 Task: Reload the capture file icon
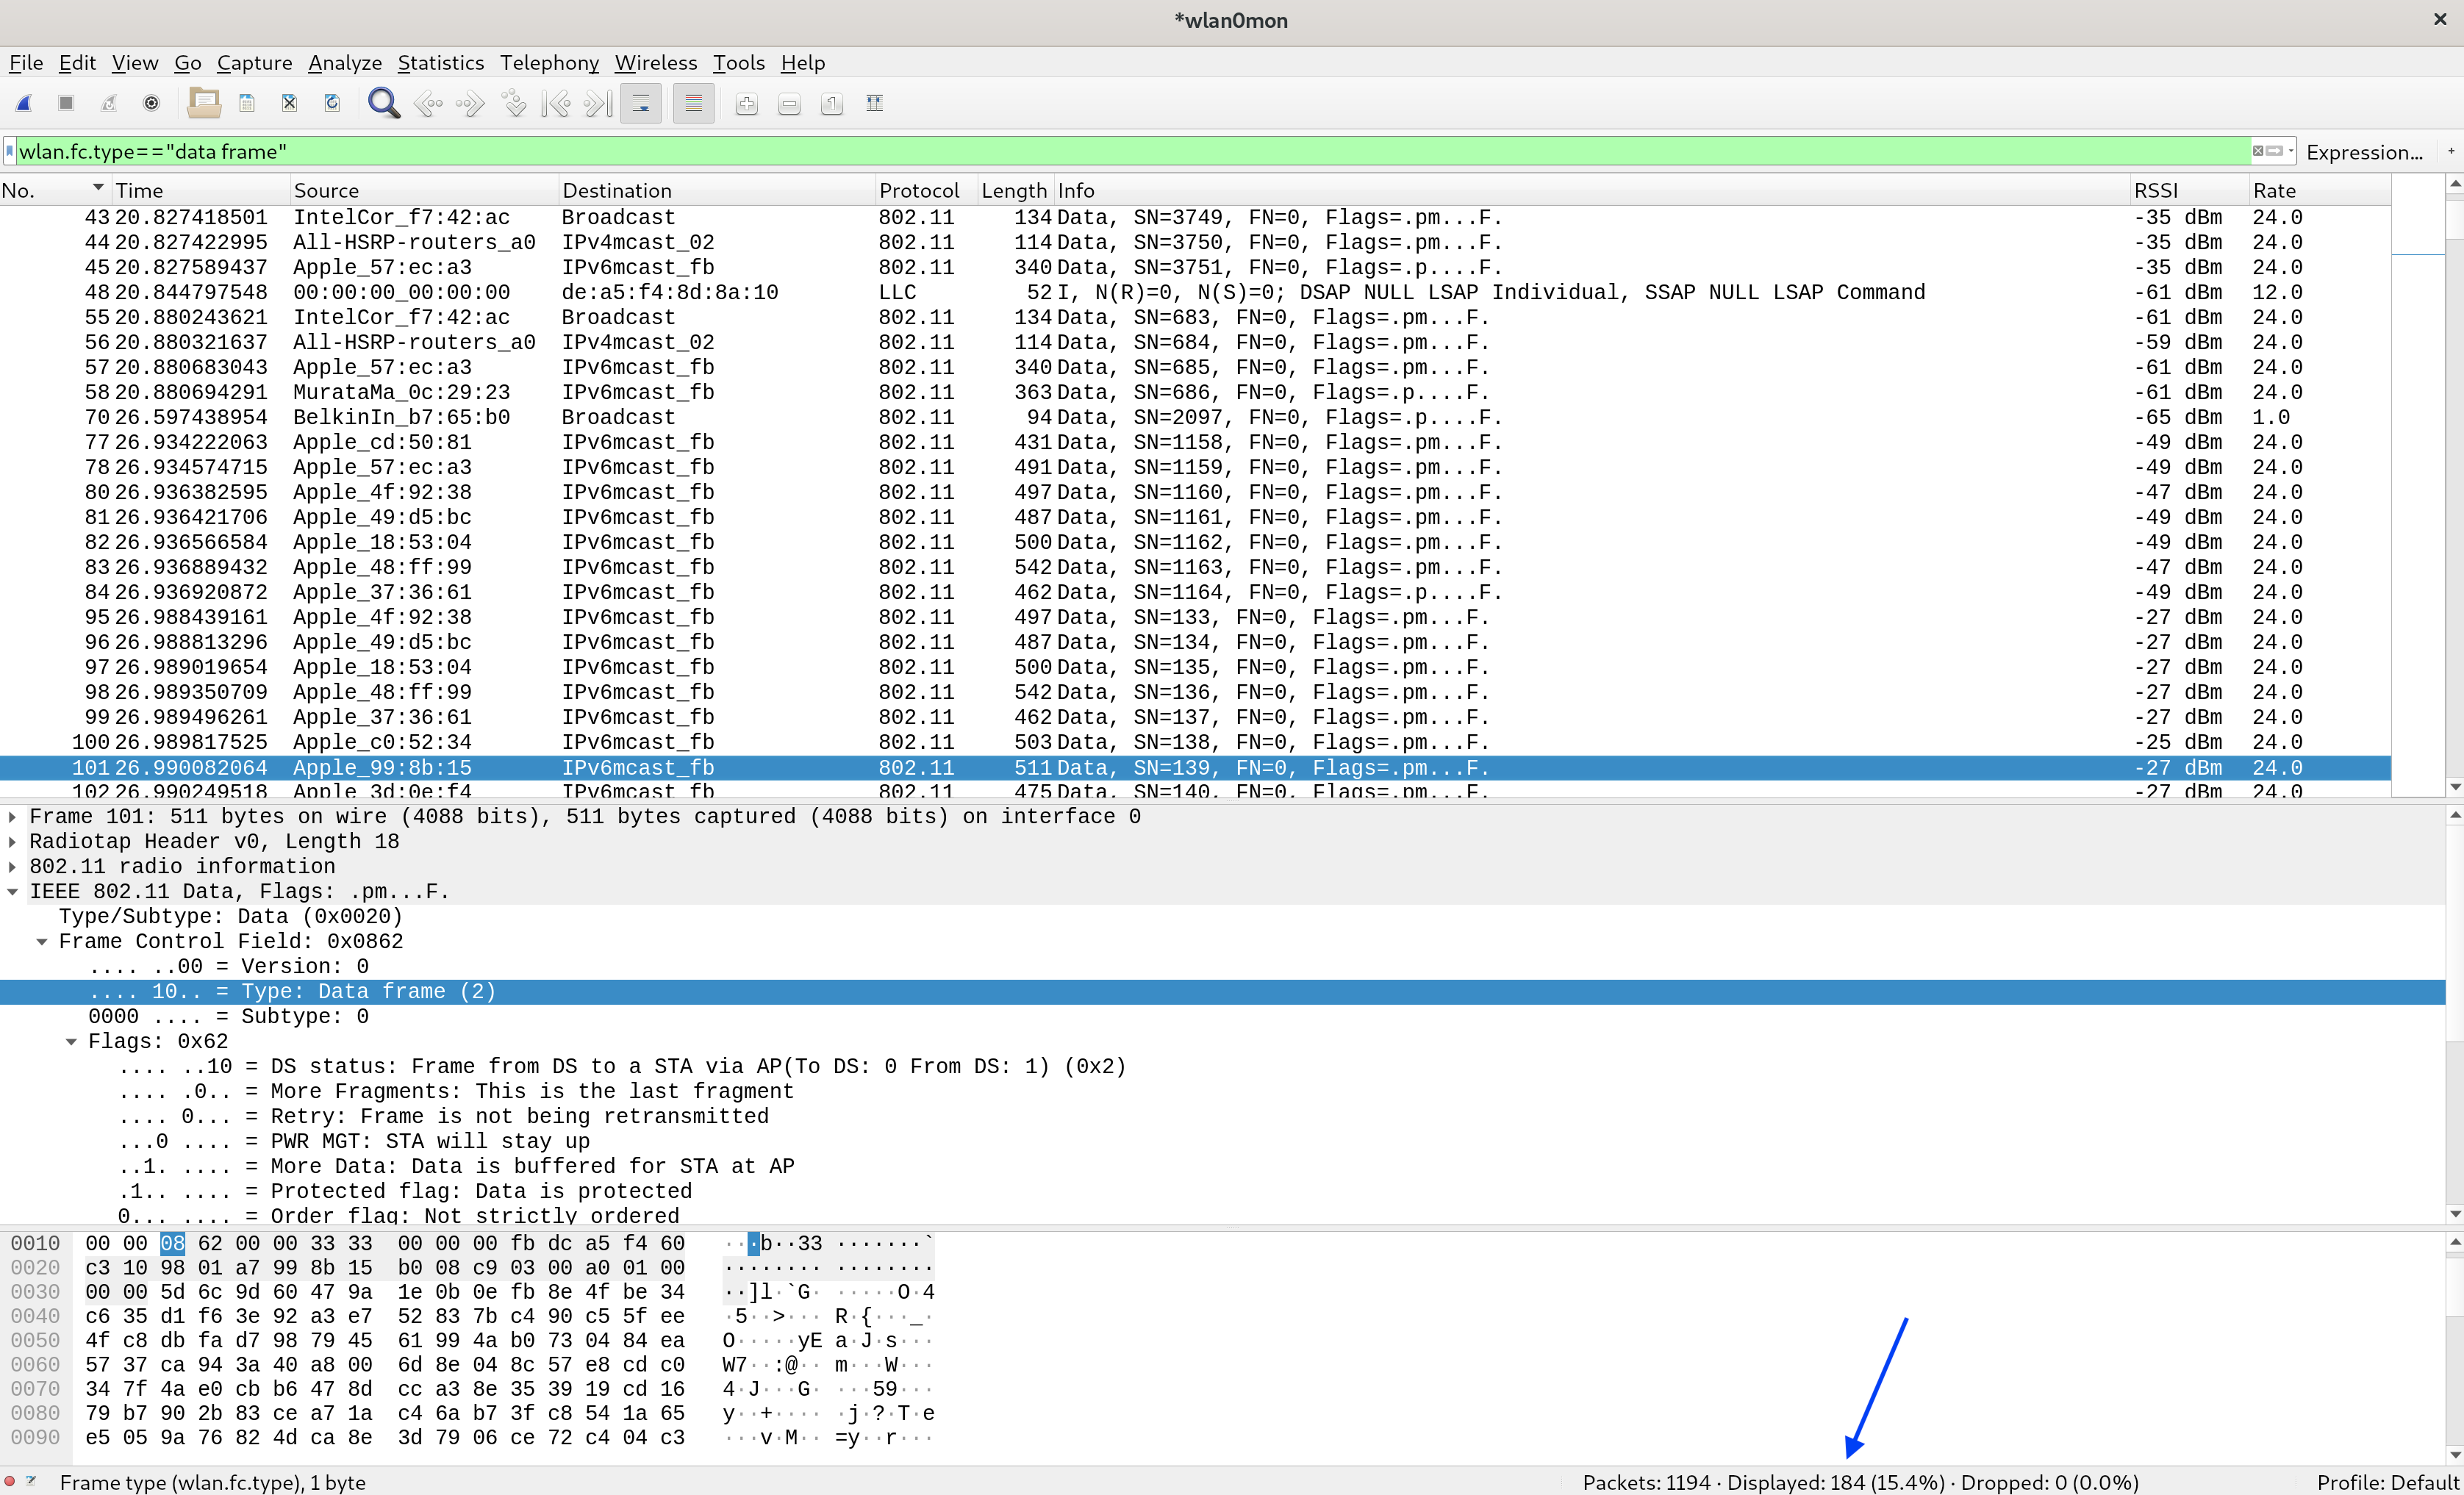[x=332, y=103]
